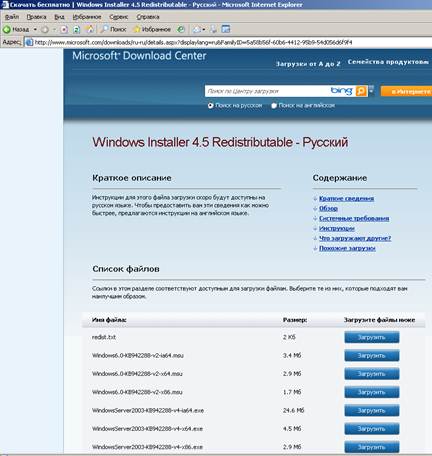Download redist.txt with its Загрузить button
Viewport: 432px width, 456px height.
pyautogui.click(x=372, y=337)
